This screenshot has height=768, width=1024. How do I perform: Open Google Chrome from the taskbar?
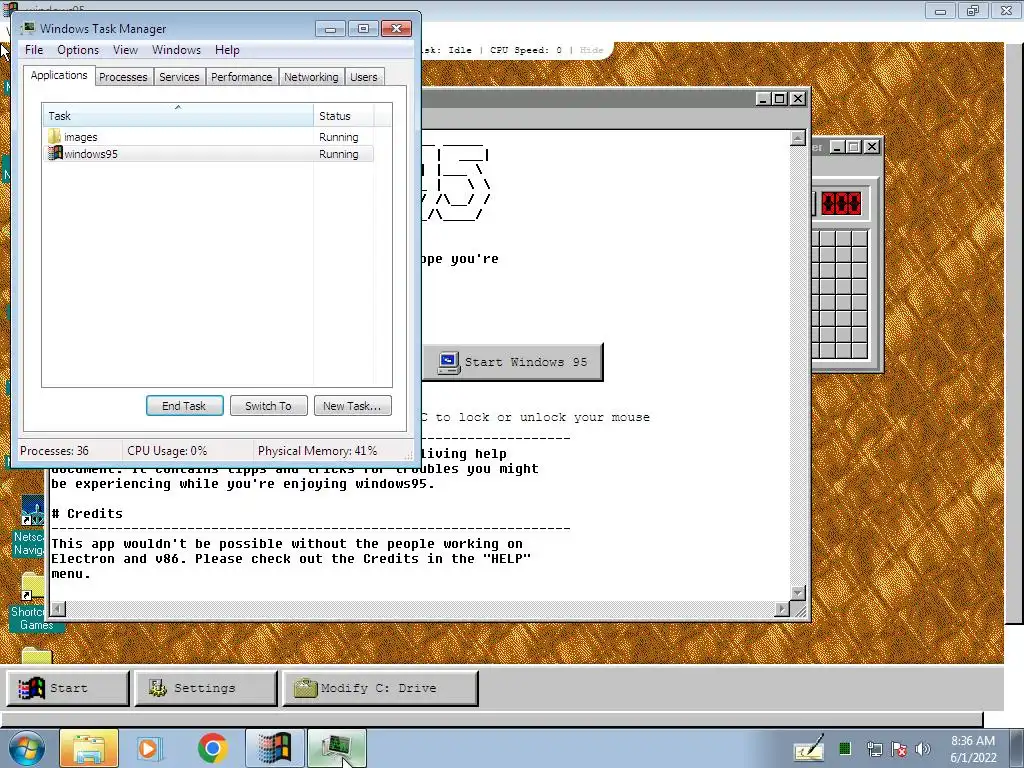pyautogui.click(x=212, y=748)
